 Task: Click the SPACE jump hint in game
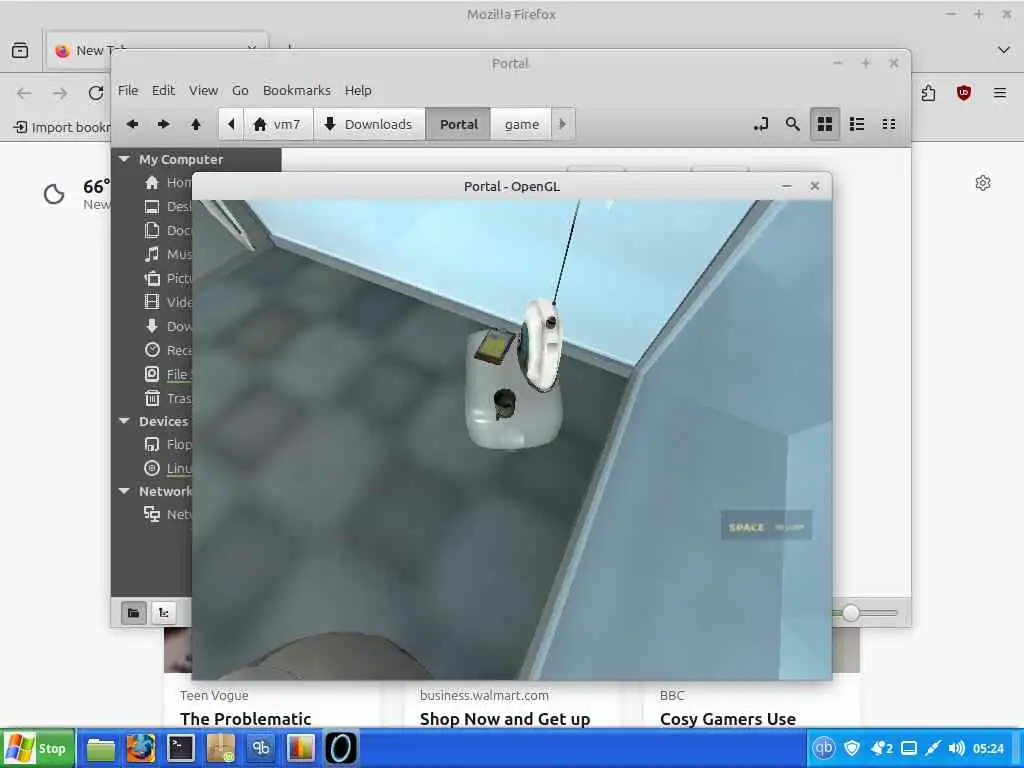click(x=766, y=526)
